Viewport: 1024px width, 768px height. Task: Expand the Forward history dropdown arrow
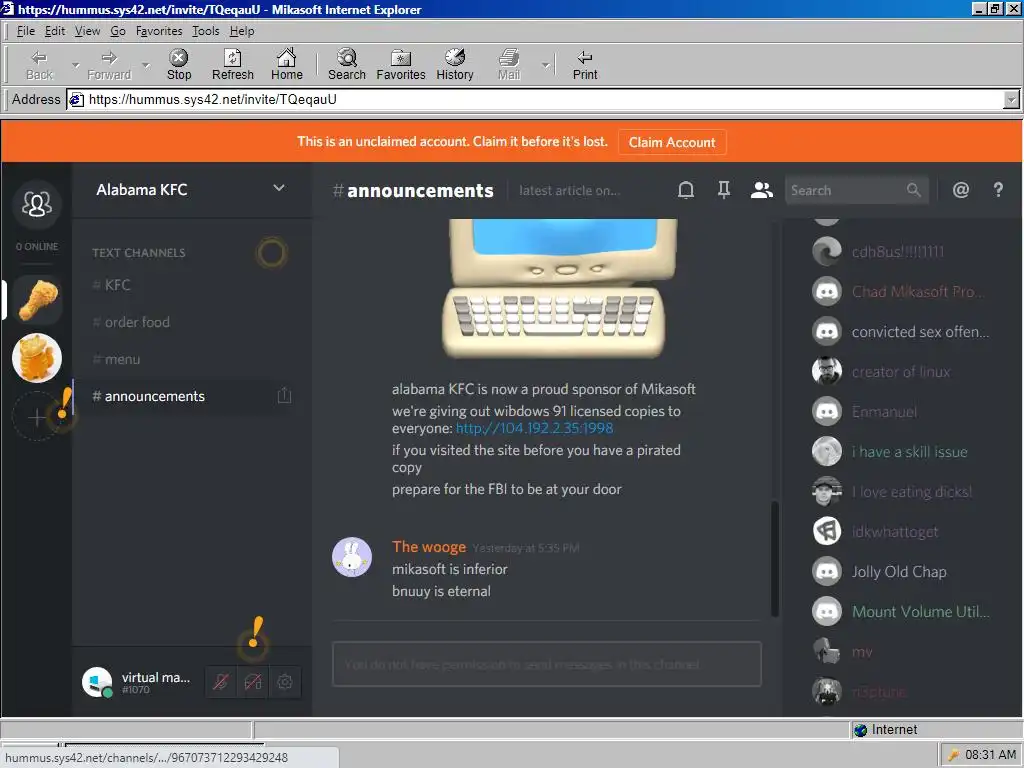(x=146, y=65)
